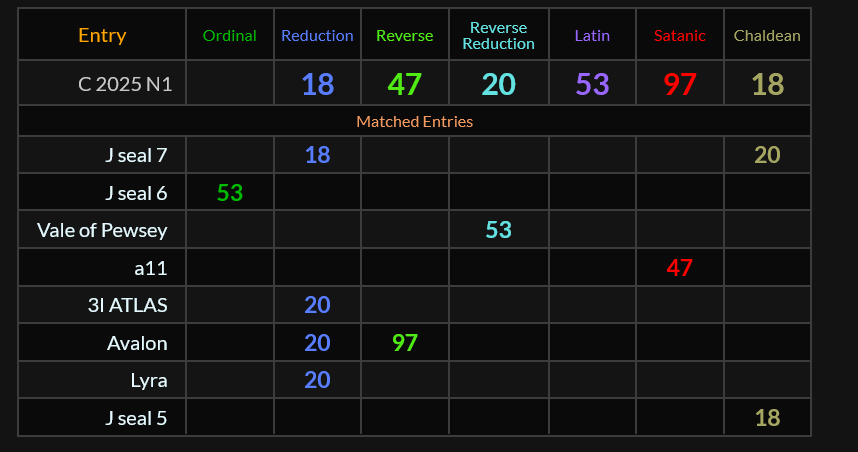Click the green Reverse value 47 in top row

coord(404,84)
